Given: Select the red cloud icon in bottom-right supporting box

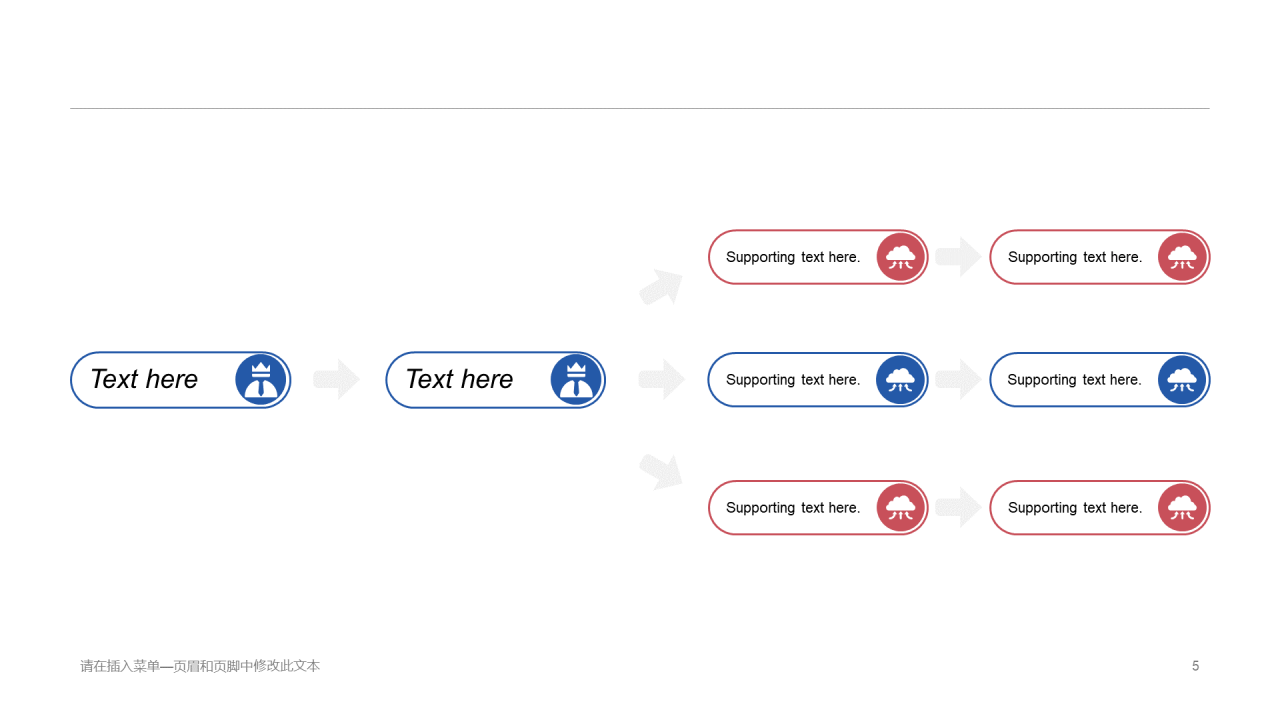Looking at the screenshot, I should tap(1182, 508).
